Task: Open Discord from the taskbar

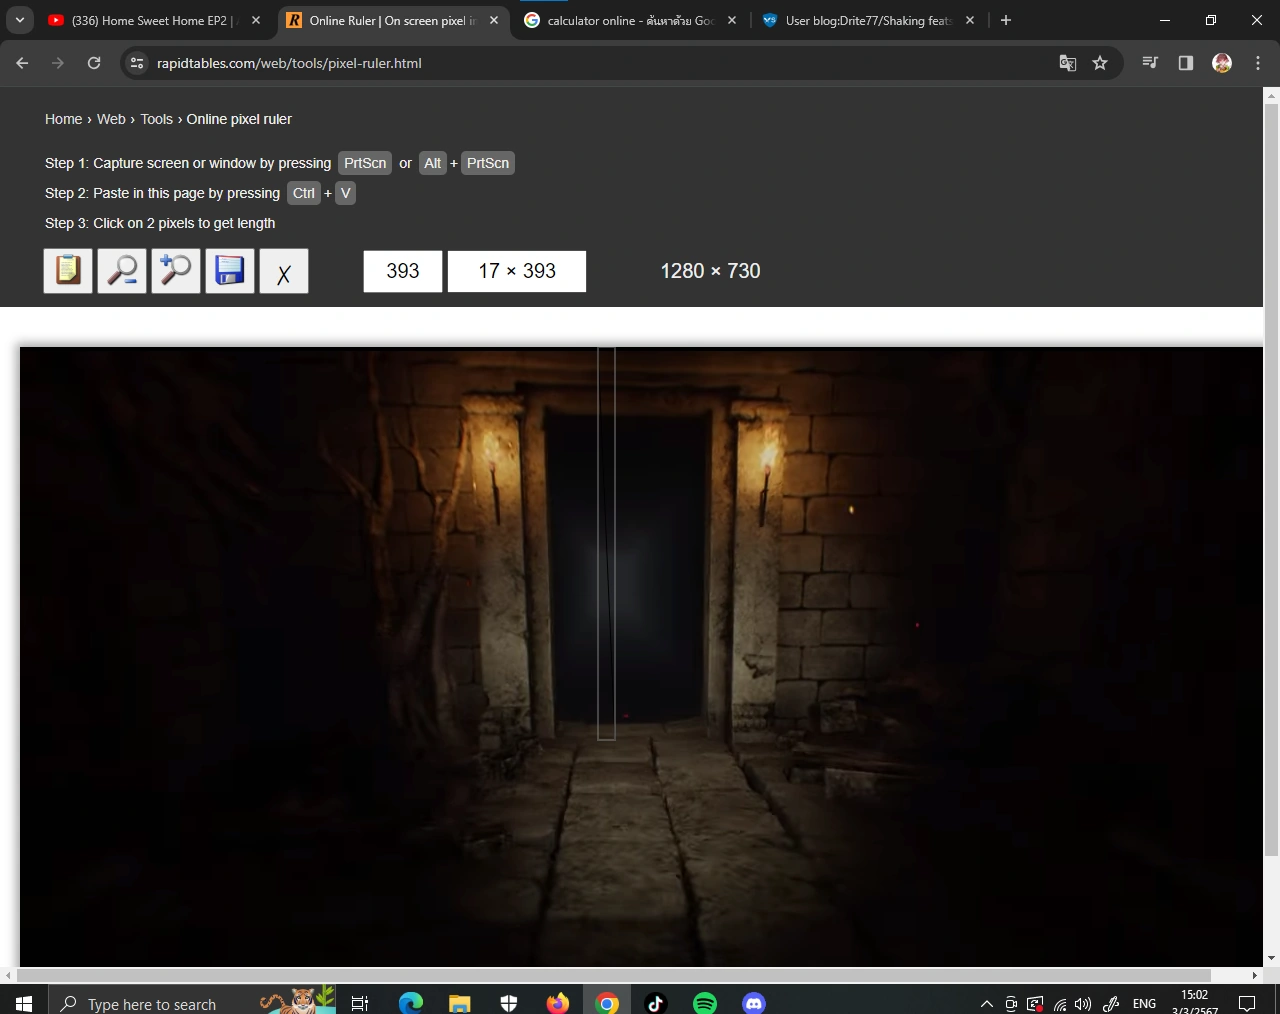Action: coord(753,1003)
